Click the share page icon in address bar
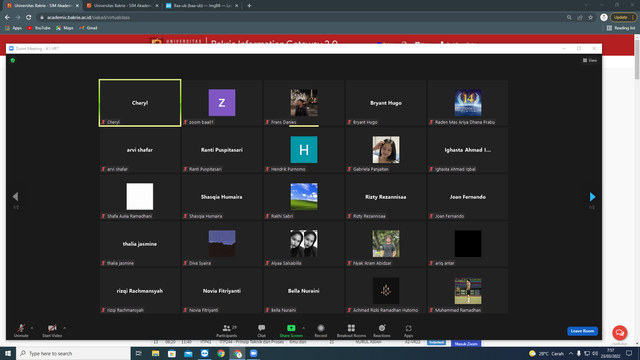 tap(580, 18)
